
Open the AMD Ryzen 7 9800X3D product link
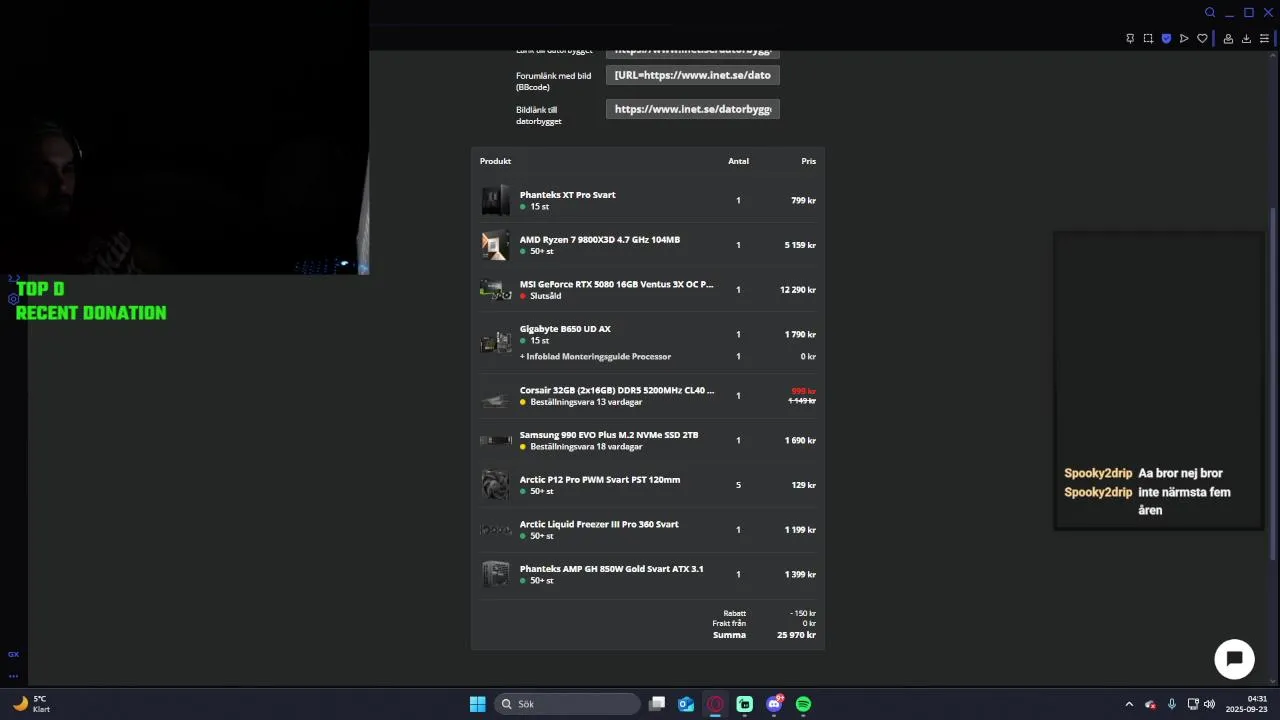click(600, 240)
